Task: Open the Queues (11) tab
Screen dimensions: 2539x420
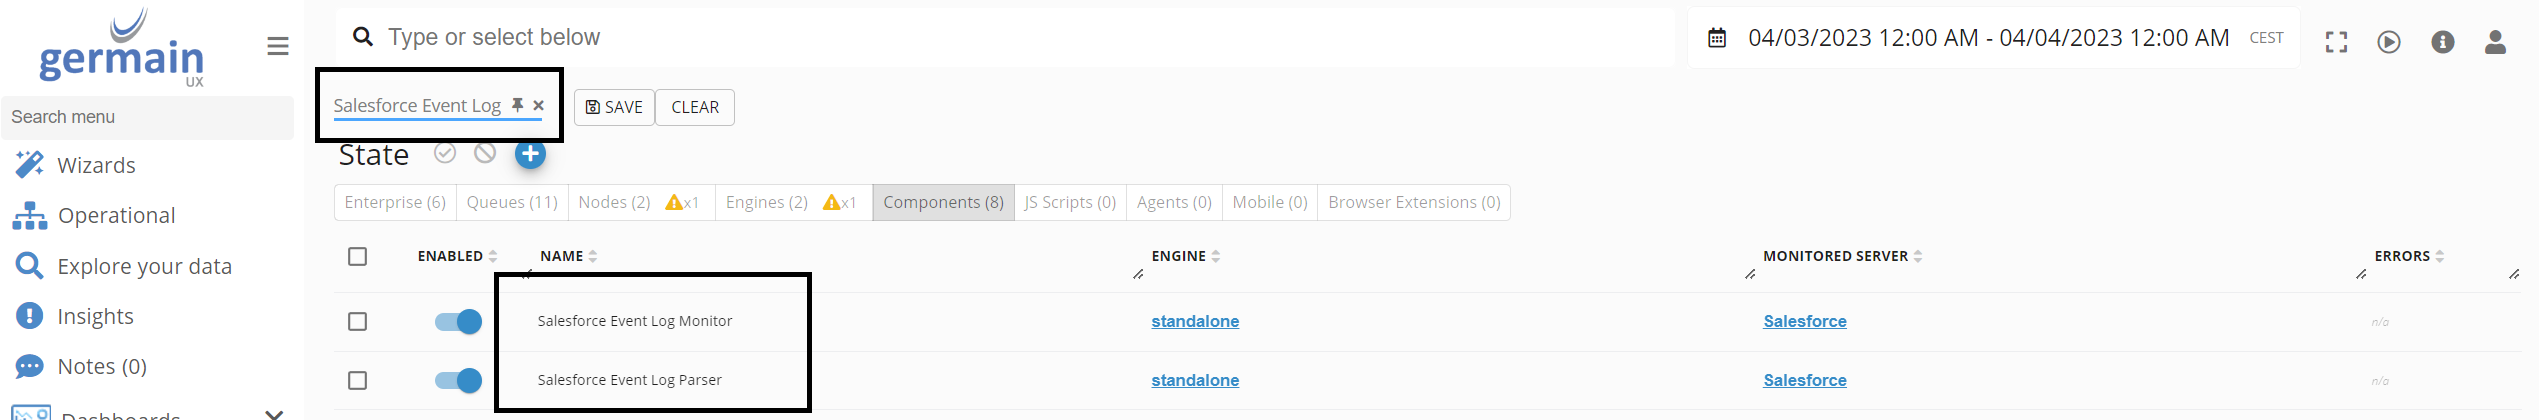Action: [512, 203]
